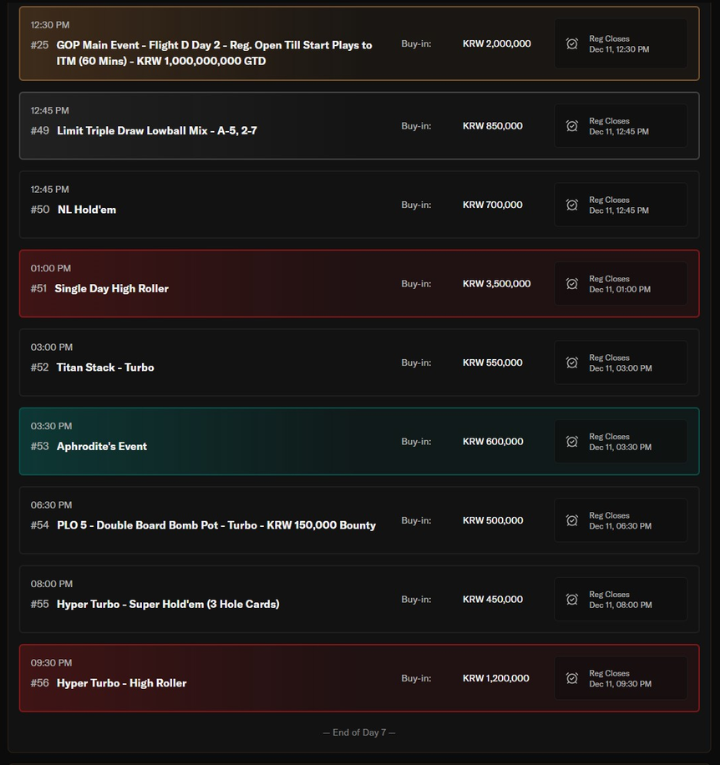Click alarm clock icon for Hyper Turbo High Roller
This screenshot has height=765, width=720.
572,678
